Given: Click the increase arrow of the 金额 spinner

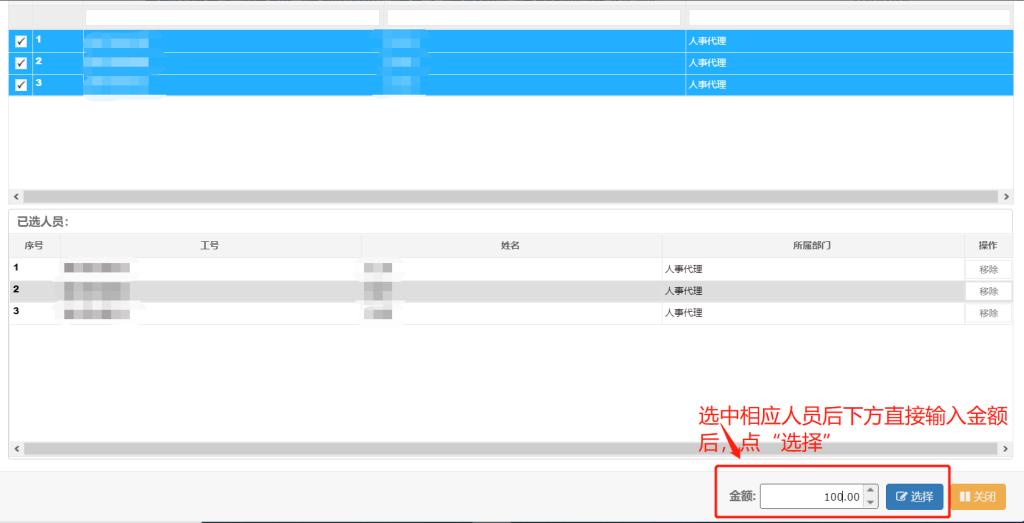Looking at the screenshot, I should (x=870, y=491).
